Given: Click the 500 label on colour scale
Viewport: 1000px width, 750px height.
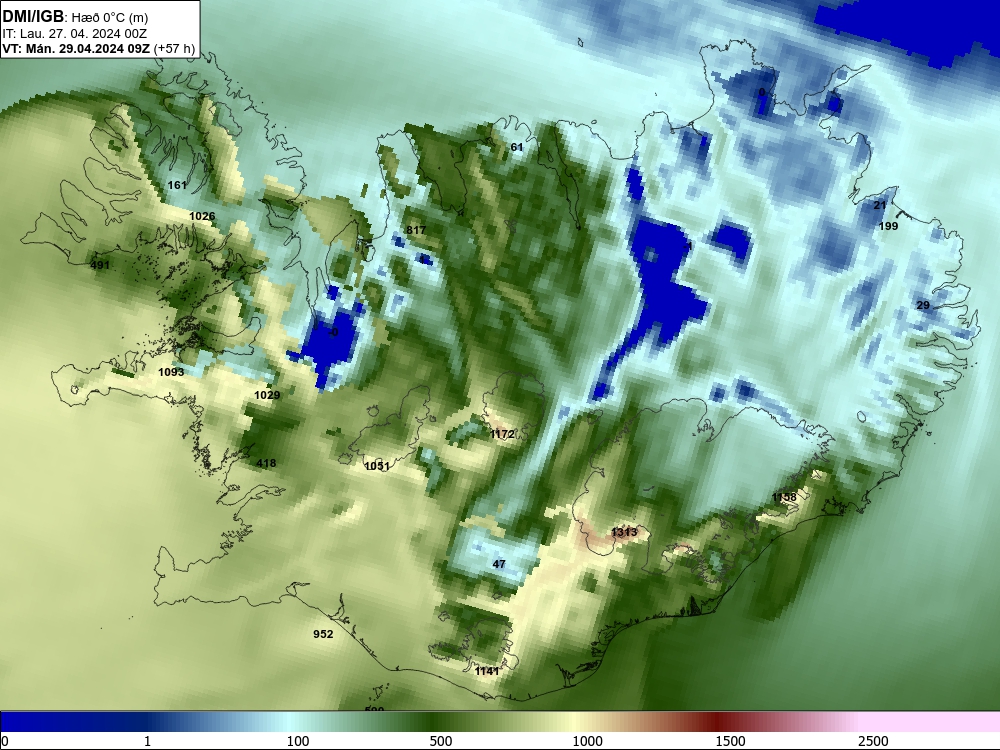Looking at the screenshot, I should pyautogui.click(x=441, y=741).
